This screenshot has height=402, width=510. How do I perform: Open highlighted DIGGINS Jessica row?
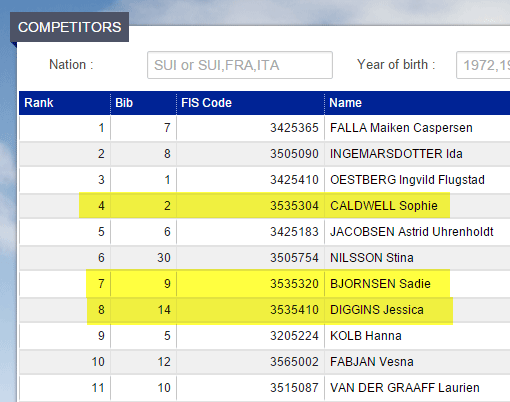pyautogui.click(x=265, y=310)
